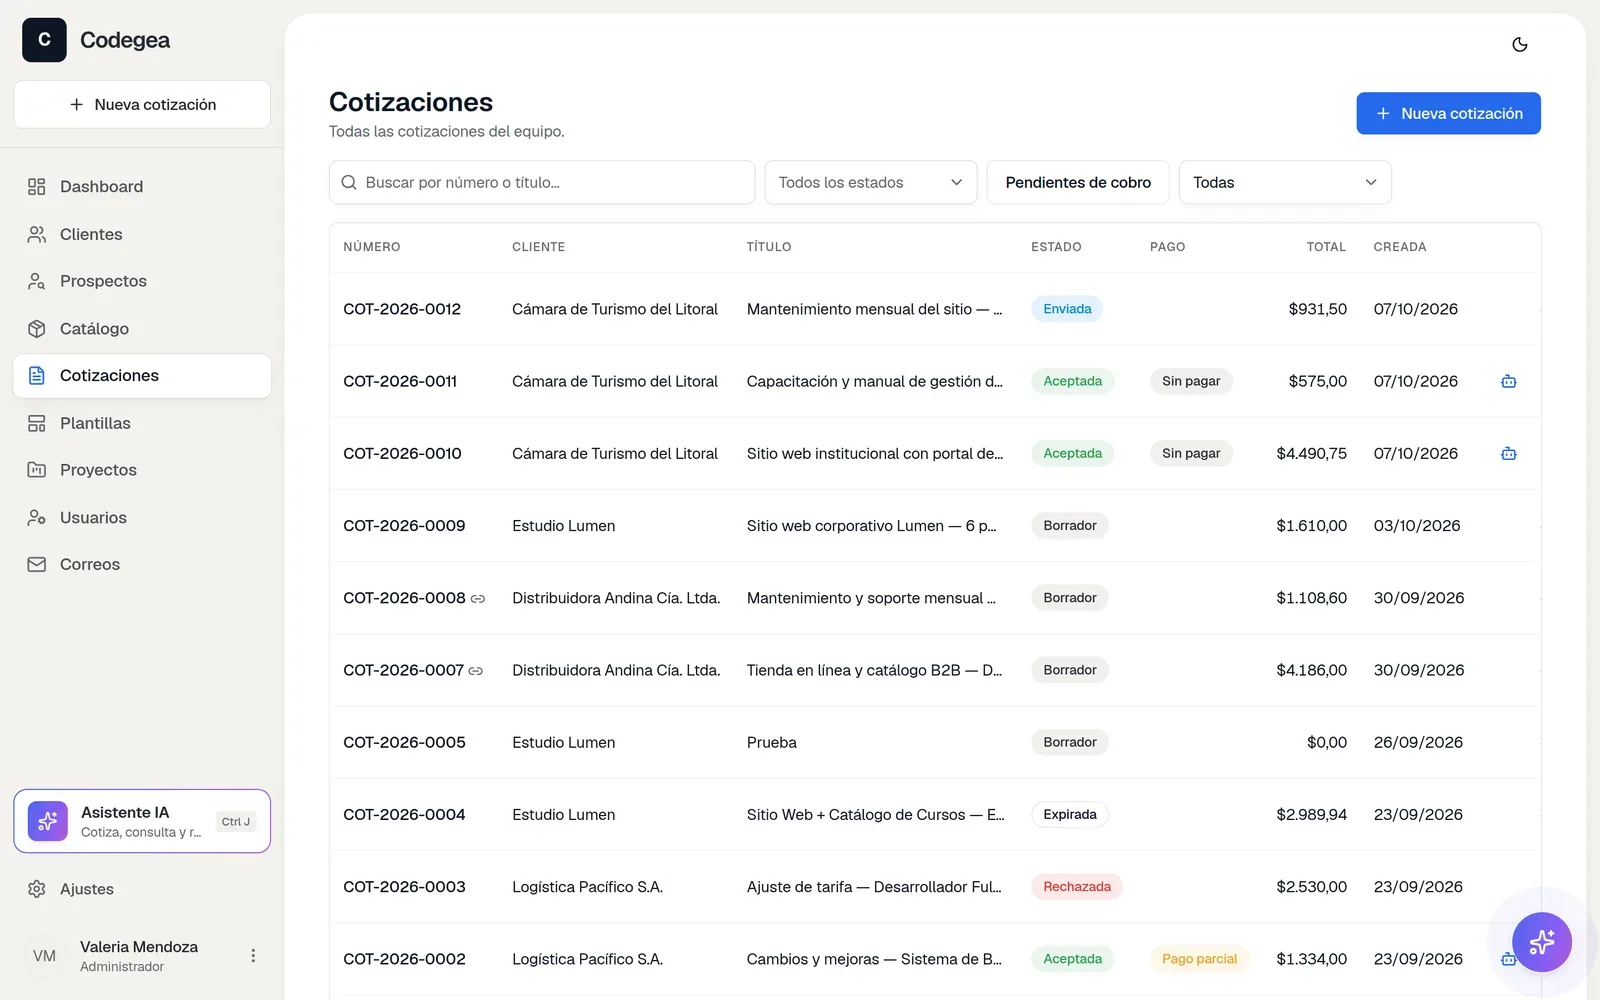Viewport: 1600px width, 1000px height.
Task: Click the CLIENTE column header
Action: [539, 247]
